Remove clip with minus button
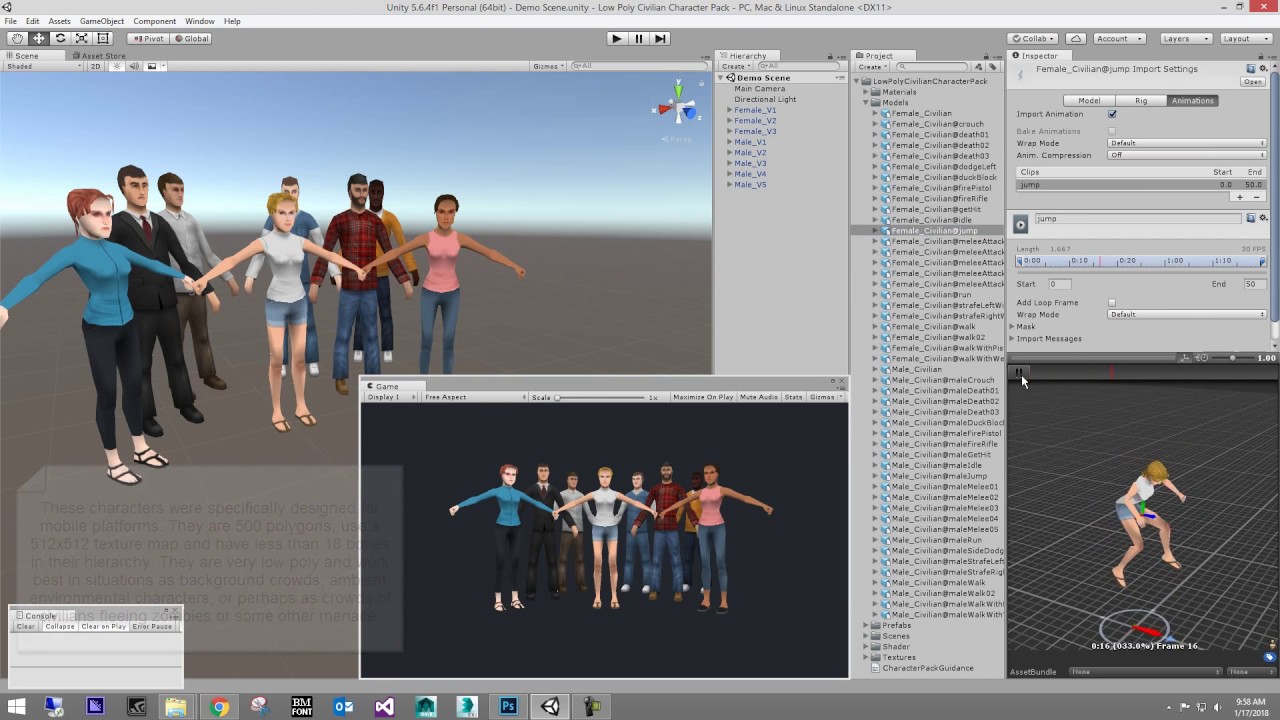 (1257, 197)
